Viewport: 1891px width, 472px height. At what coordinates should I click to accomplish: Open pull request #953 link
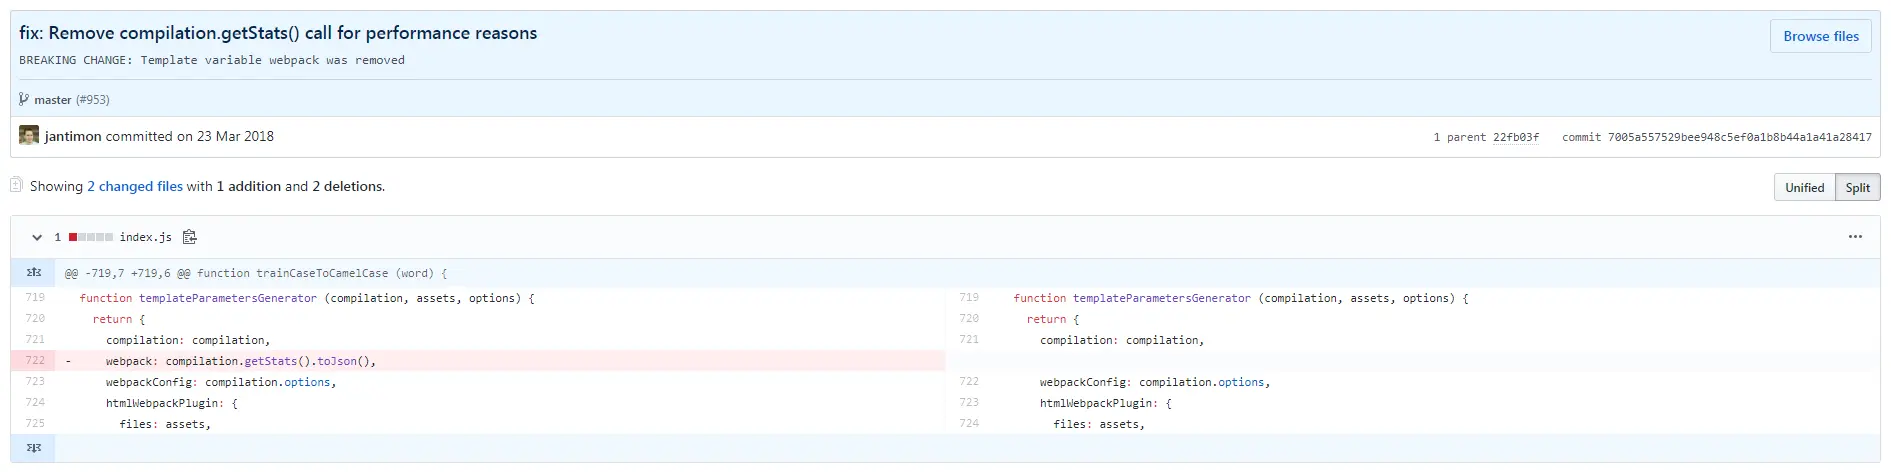point(93,100)
